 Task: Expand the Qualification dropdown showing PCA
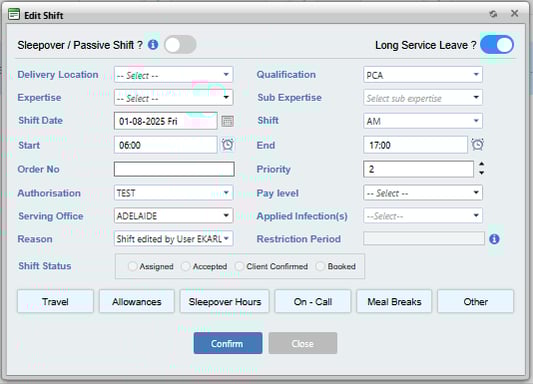423,75
